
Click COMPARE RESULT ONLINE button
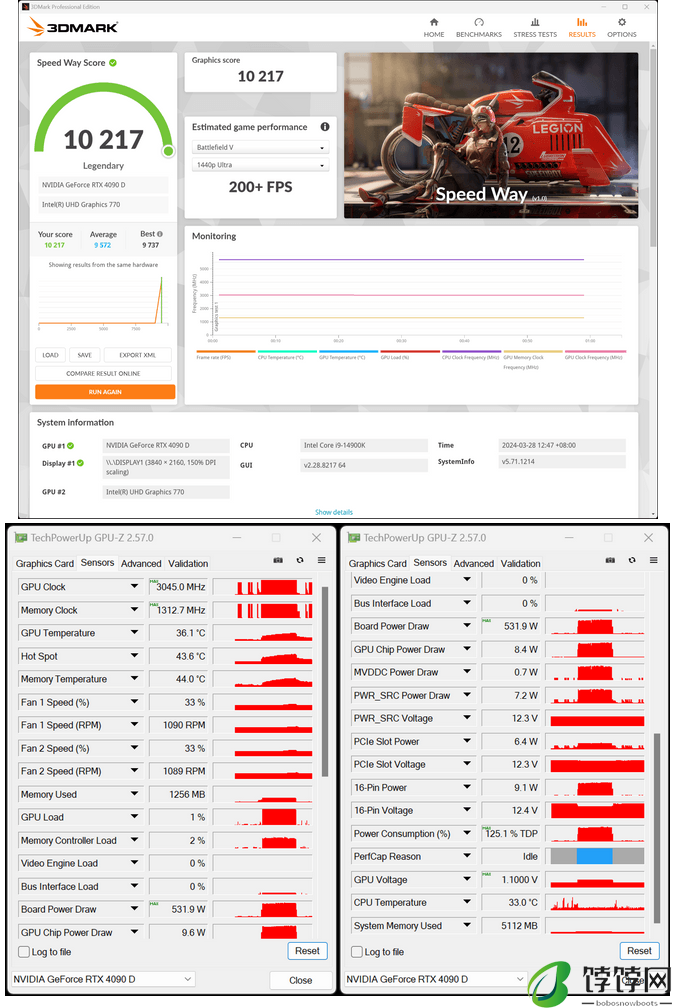[x=104, y=374]
